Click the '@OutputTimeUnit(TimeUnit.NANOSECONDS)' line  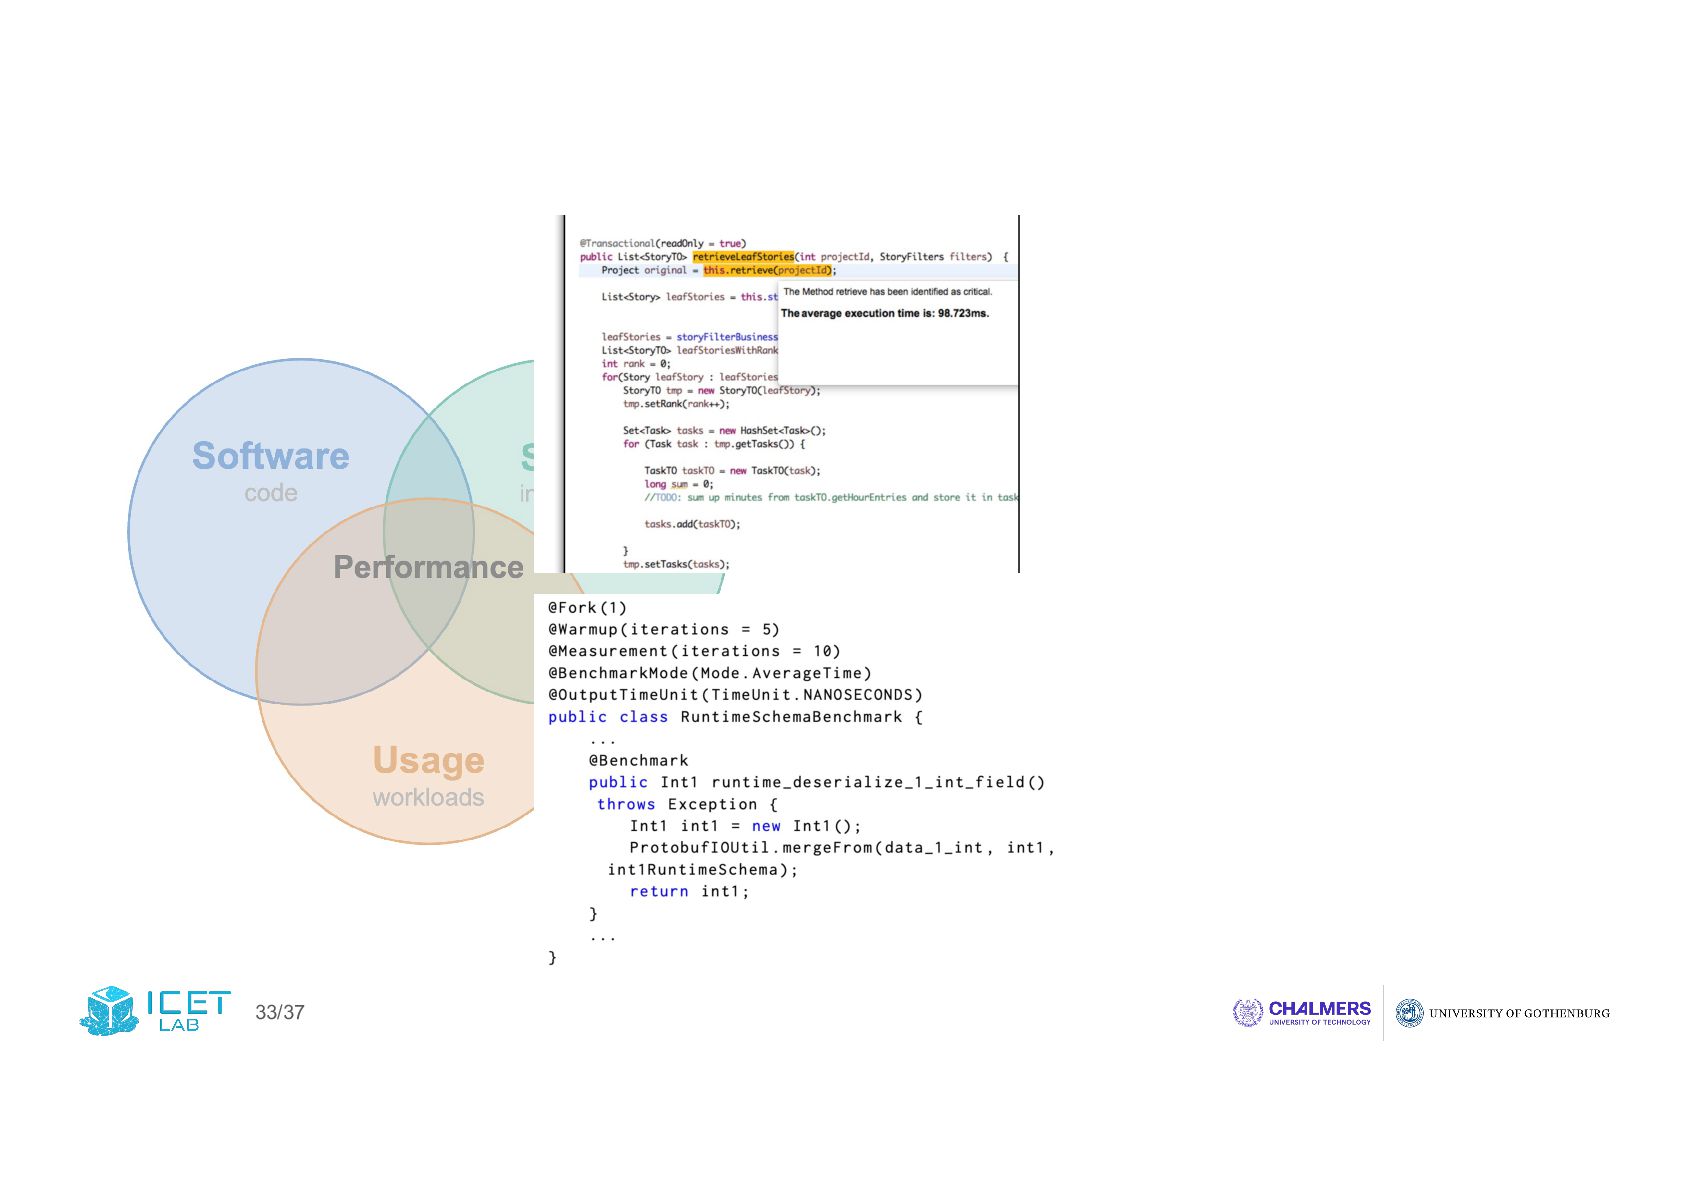pyautogui.click(x=736, y=695)
